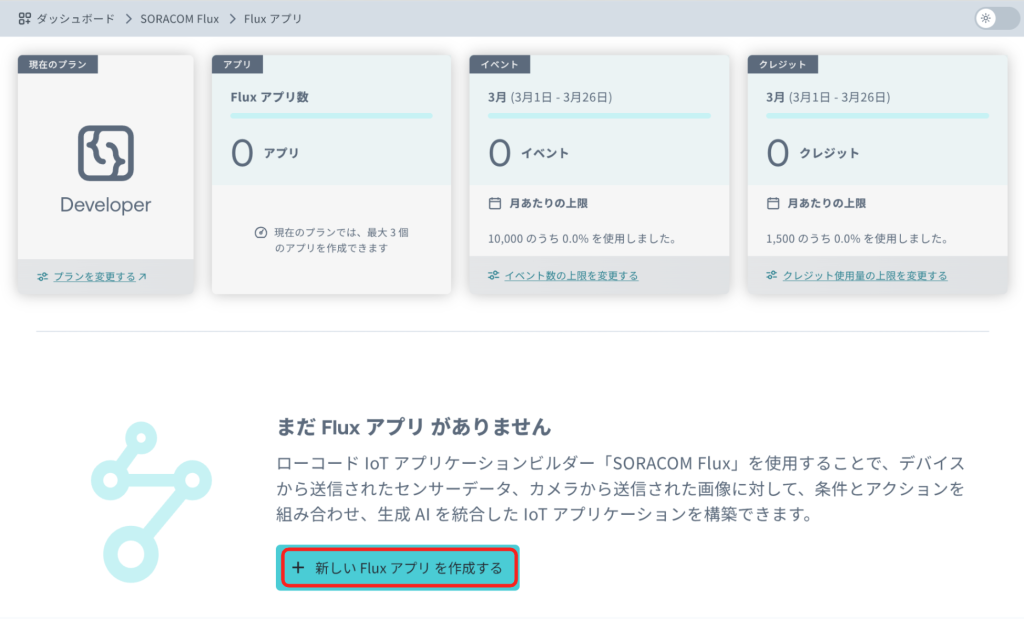
Task: Click the settings icon beside プランを変更する
Action: coord(42,276)
